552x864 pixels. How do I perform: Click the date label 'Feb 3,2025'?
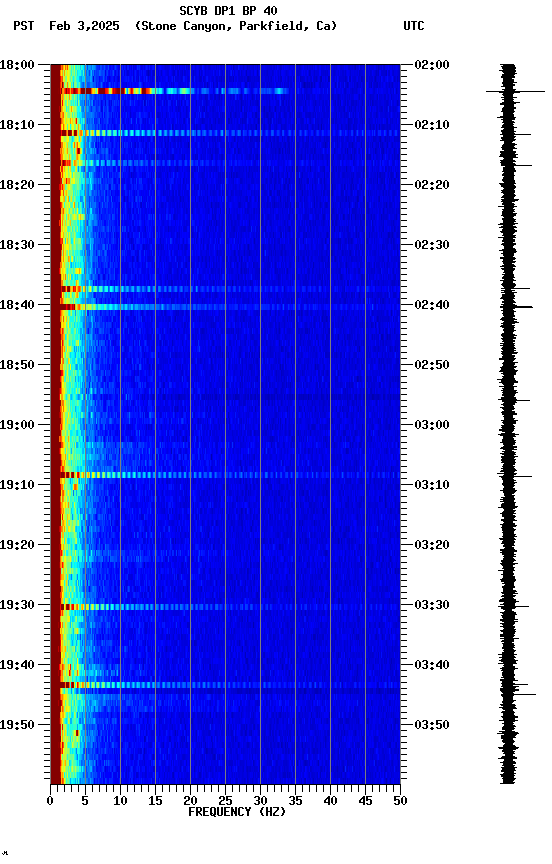point(84,26)
